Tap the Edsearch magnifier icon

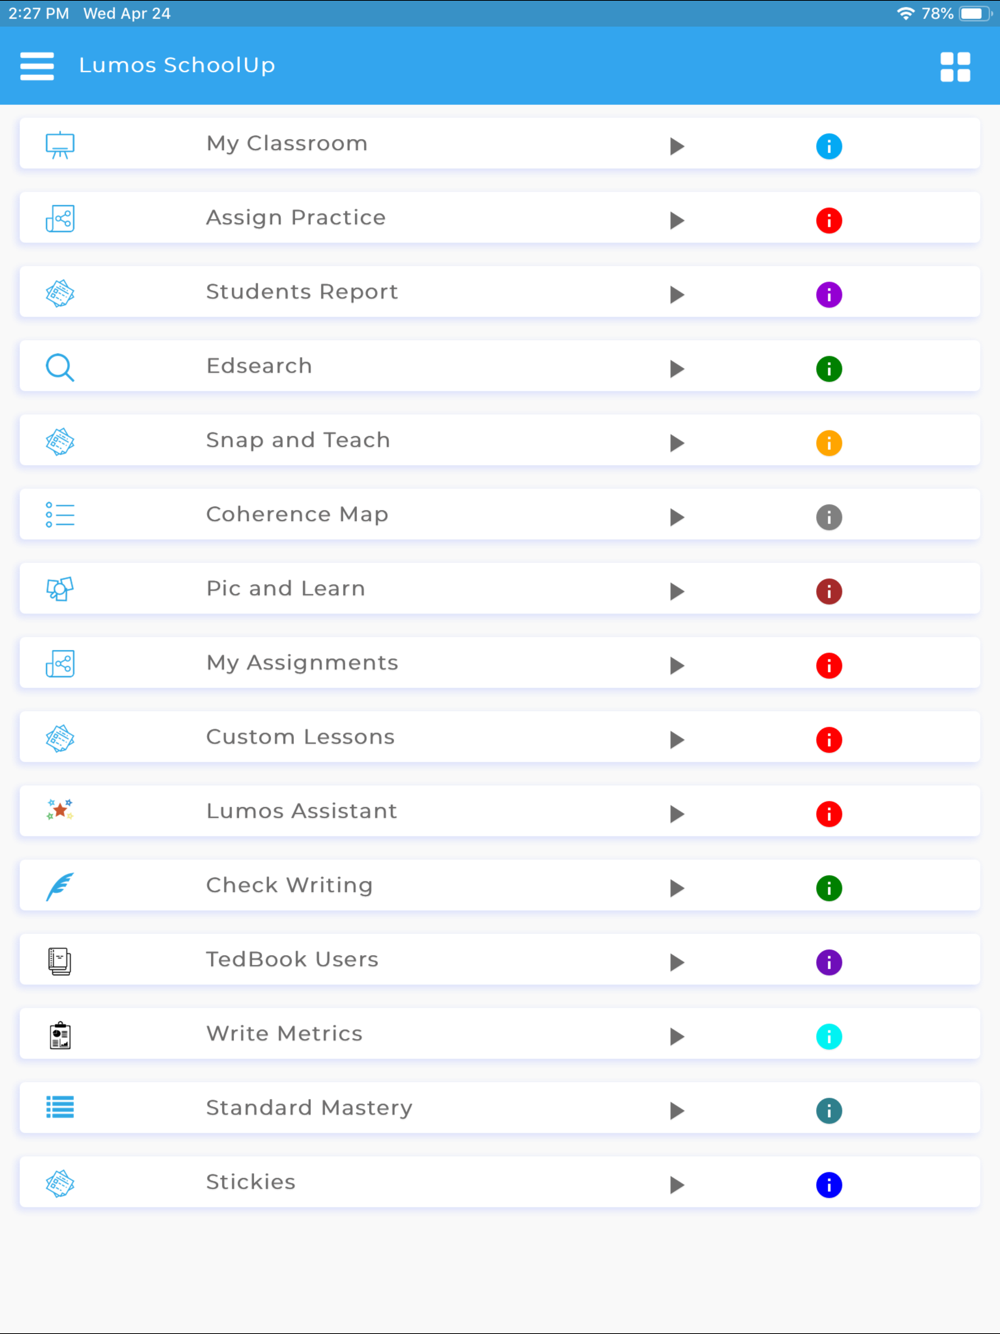60,368
